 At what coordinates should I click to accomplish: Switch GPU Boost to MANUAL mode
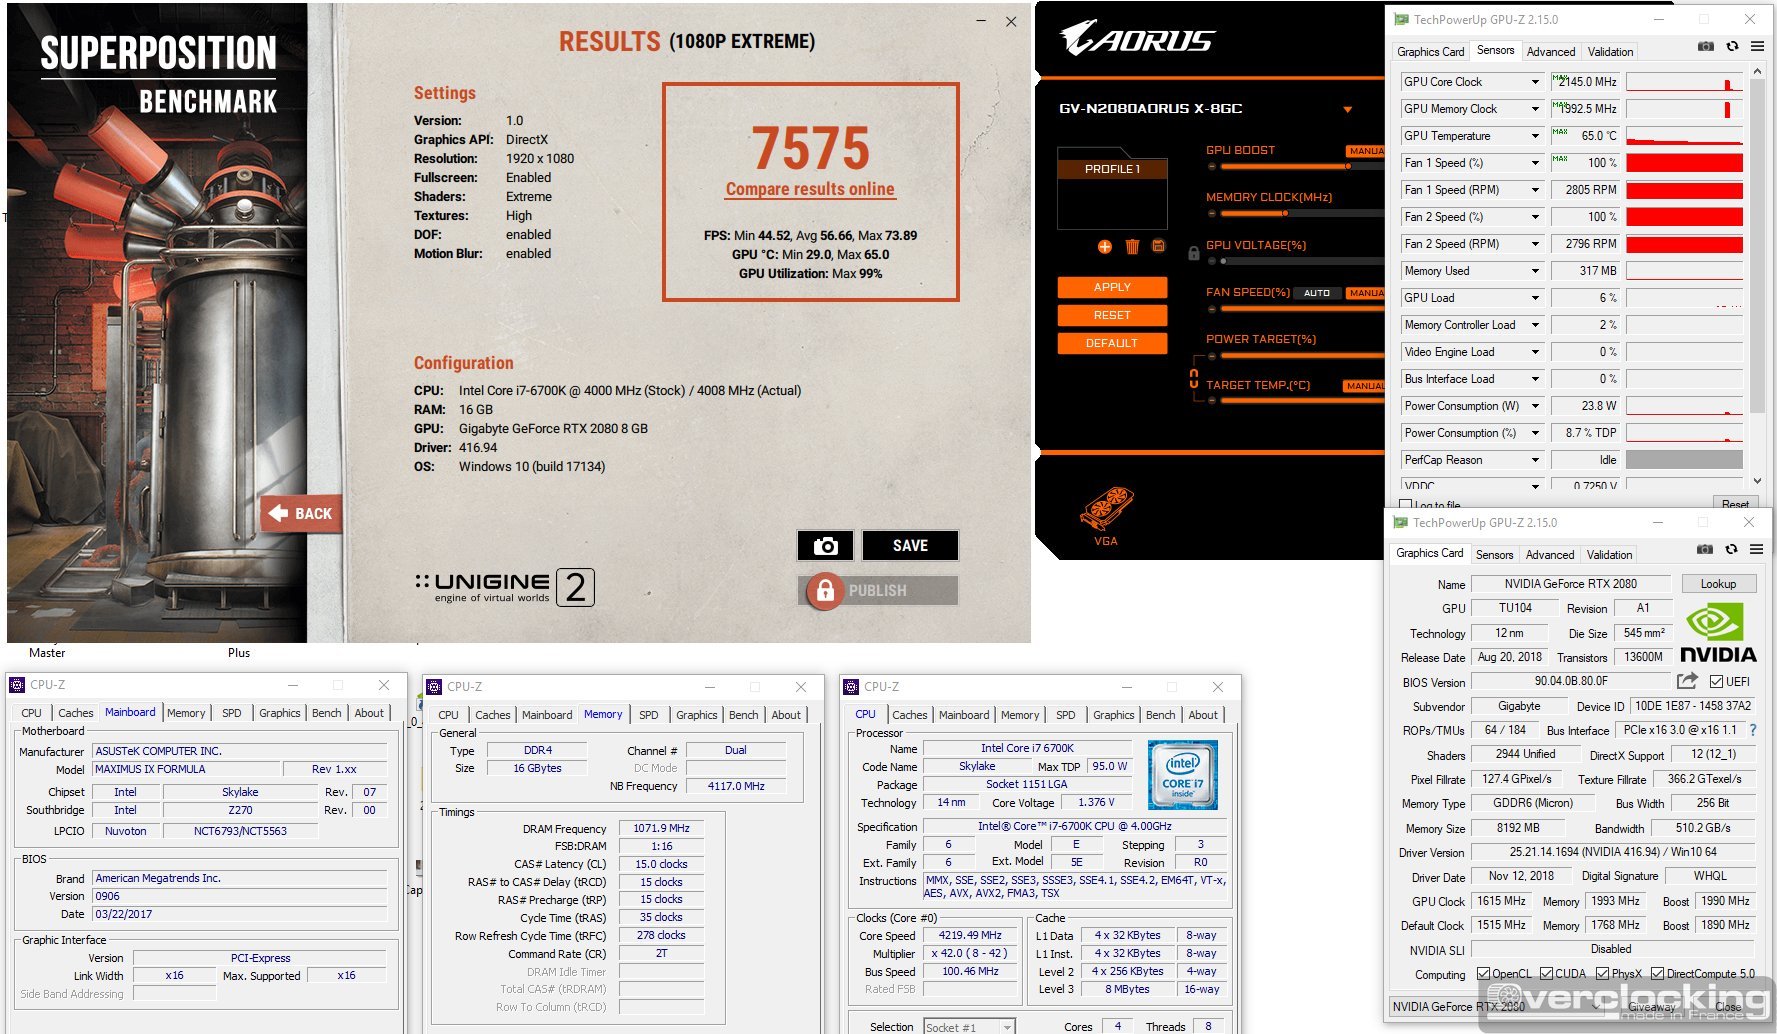[1365, 151]
